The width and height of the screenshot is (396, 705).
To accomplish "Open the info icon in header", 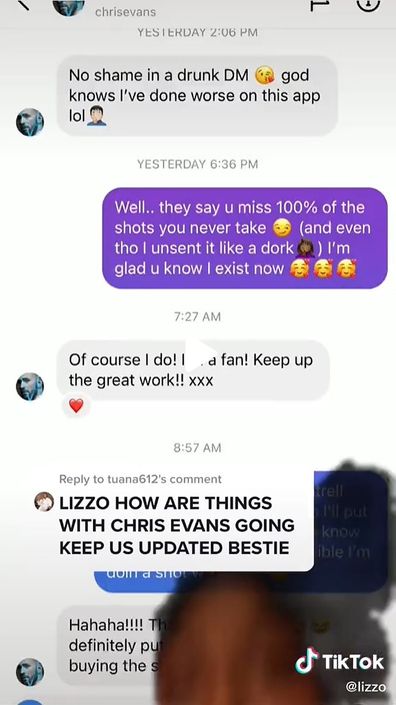I will point(368,4).
